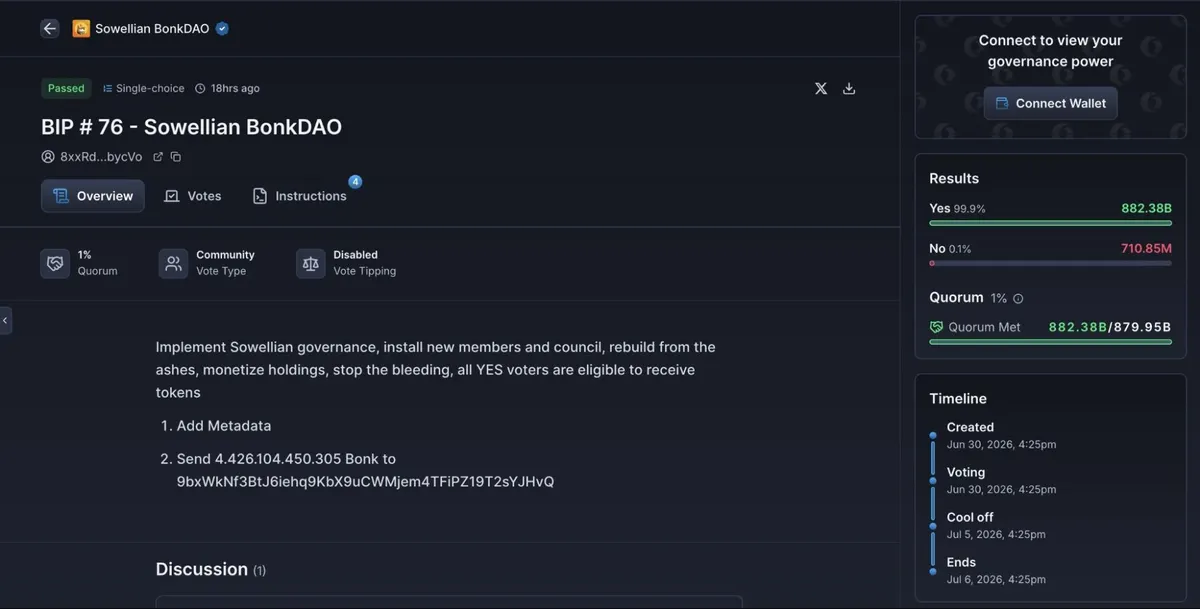Click the Created timeline marker

[933, 436]
